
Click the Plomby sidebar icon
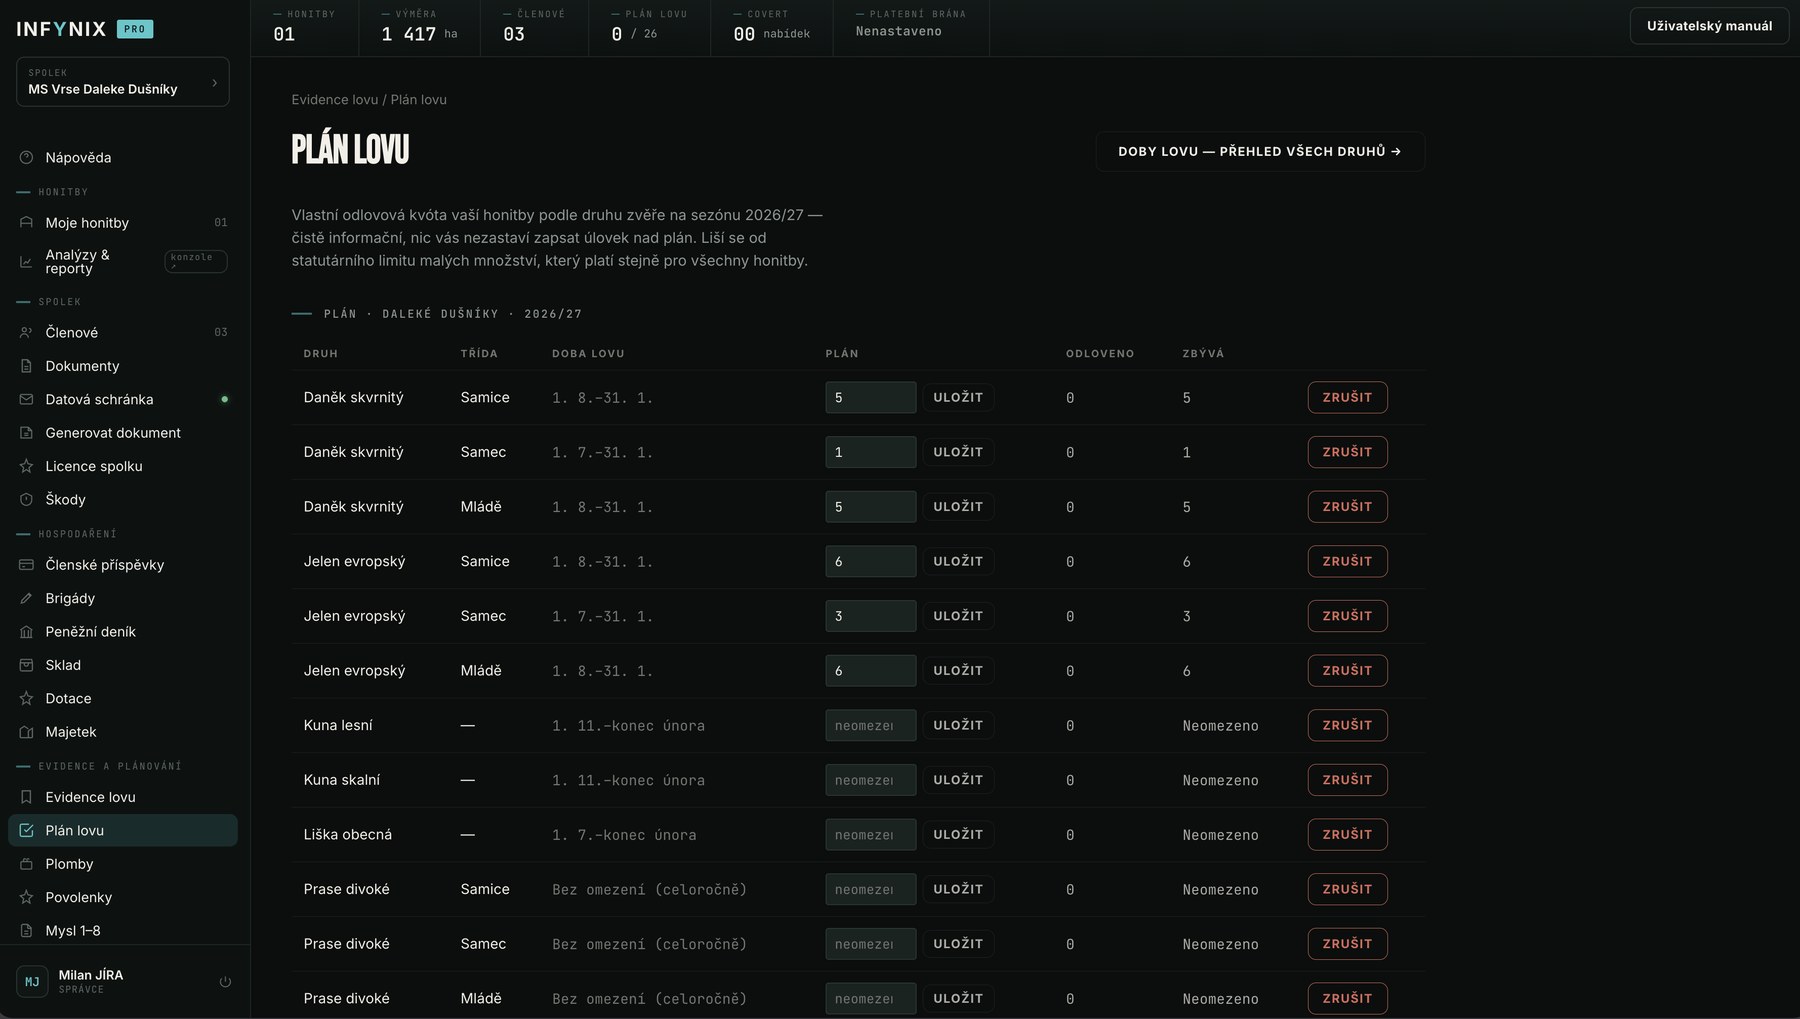(26, 864)
